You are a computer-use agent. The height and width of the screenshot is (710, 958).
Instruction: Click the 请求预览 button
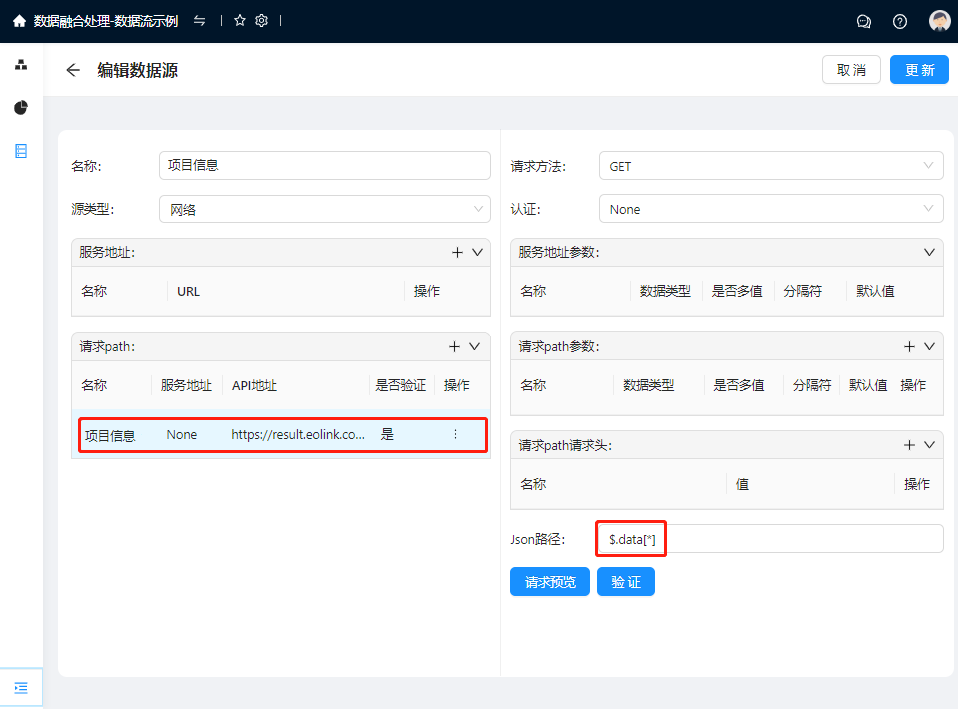pos(550,582)
